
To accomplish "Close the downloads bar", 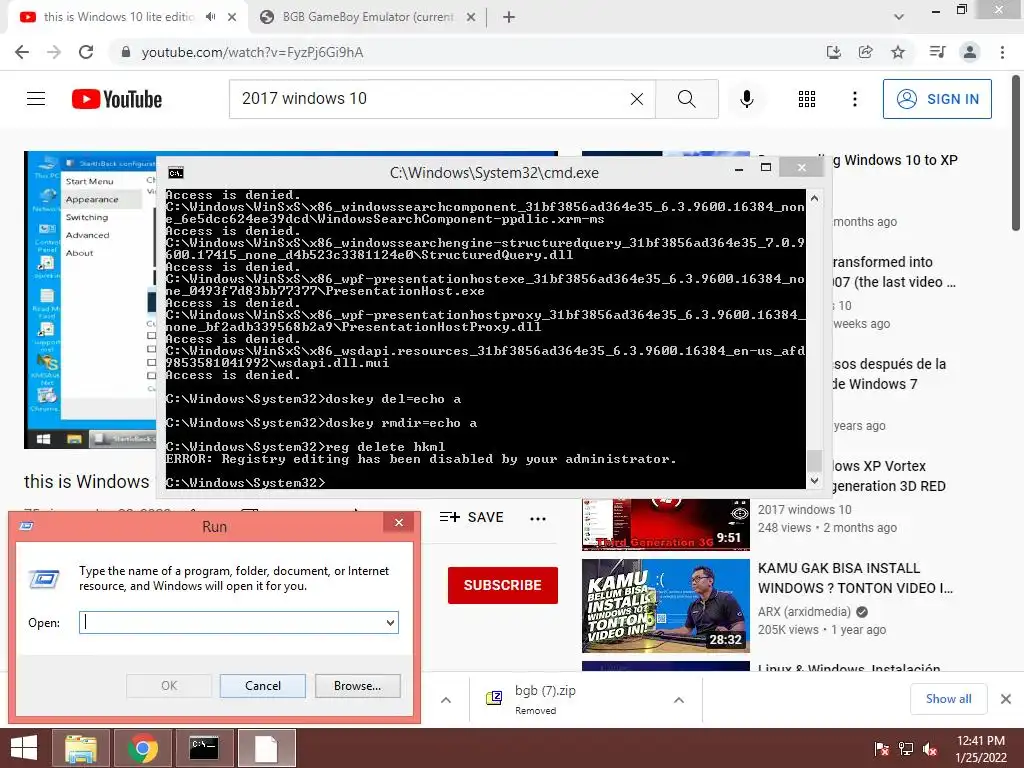I will pos(1006,699).
